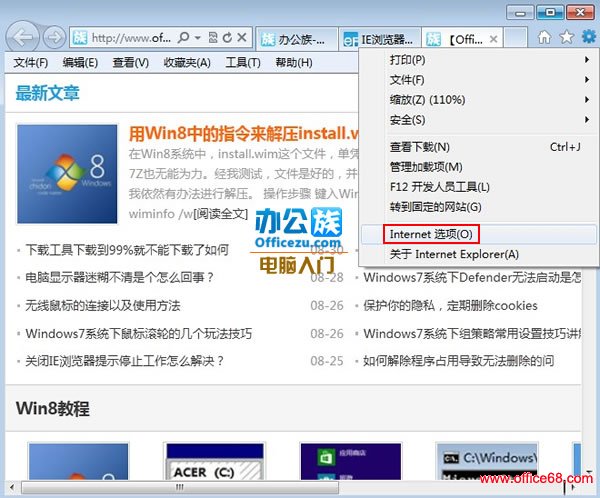The height and width of the screenshot is (498, 600).
Task: Expand the 缩放(Z) (110%) submenu
Action: click(479, 100)
